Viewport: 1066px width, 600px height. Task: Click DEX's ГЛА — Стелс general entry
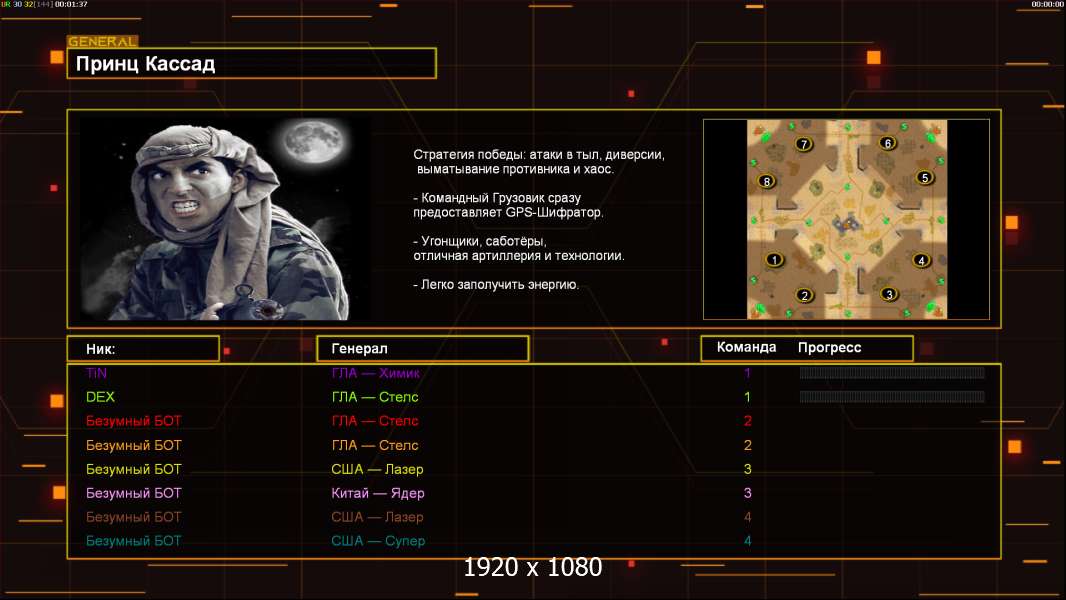tap(375, 397)
